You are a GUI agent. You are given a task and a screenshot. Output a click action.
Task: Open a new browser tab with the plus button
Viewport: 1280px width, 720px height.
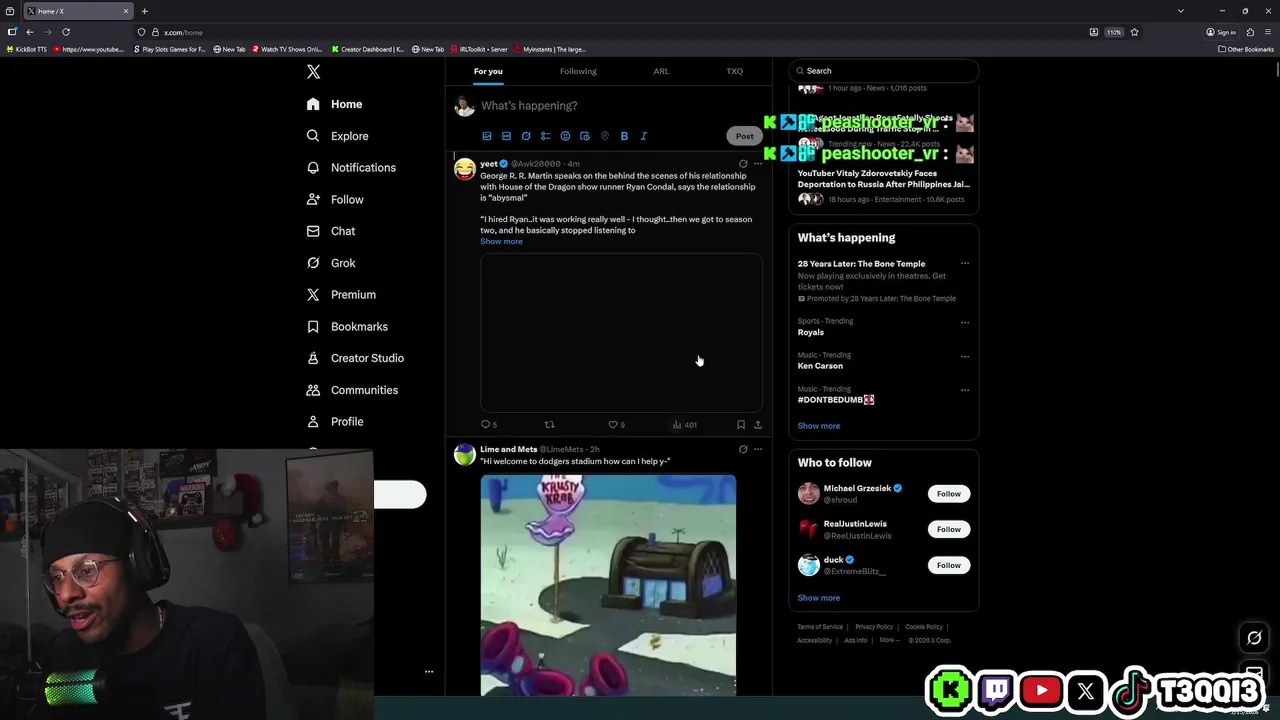coord(144,11)
